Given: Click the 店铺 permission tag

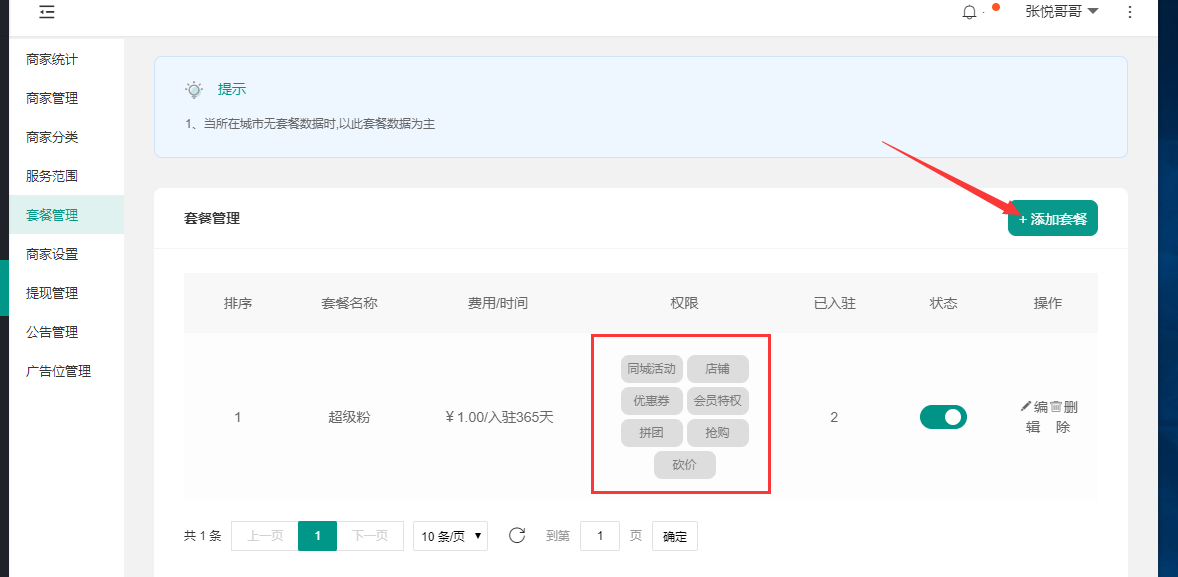Looking at the screenshot, I should [717, 369].
